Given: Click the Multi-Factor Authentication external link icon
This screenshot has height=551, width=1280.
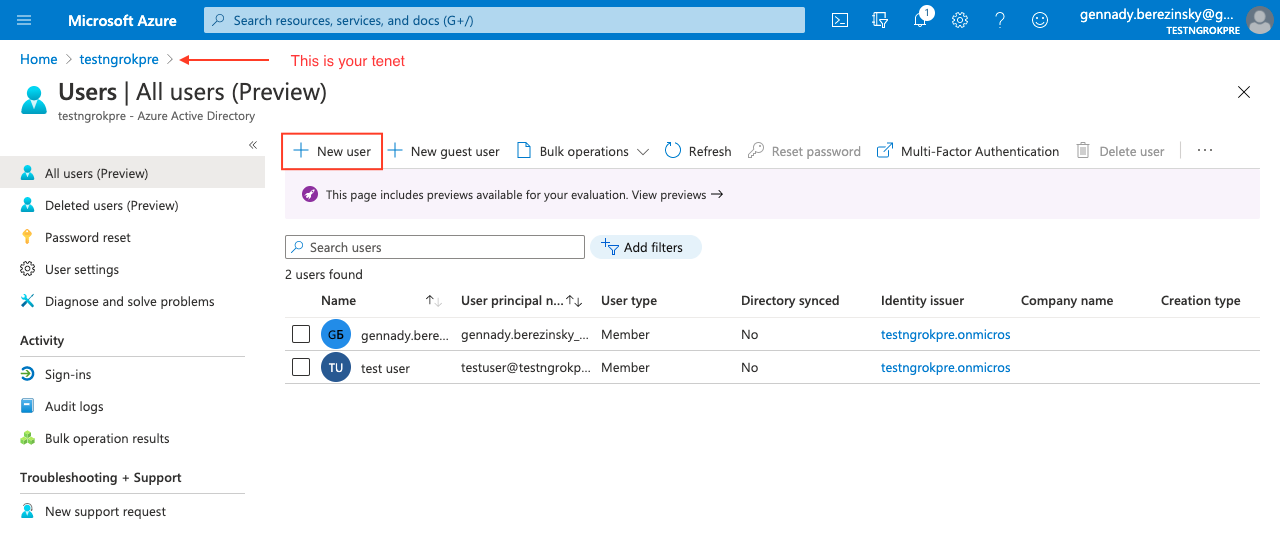Looking at the screenshot, I should coord(884,151).
